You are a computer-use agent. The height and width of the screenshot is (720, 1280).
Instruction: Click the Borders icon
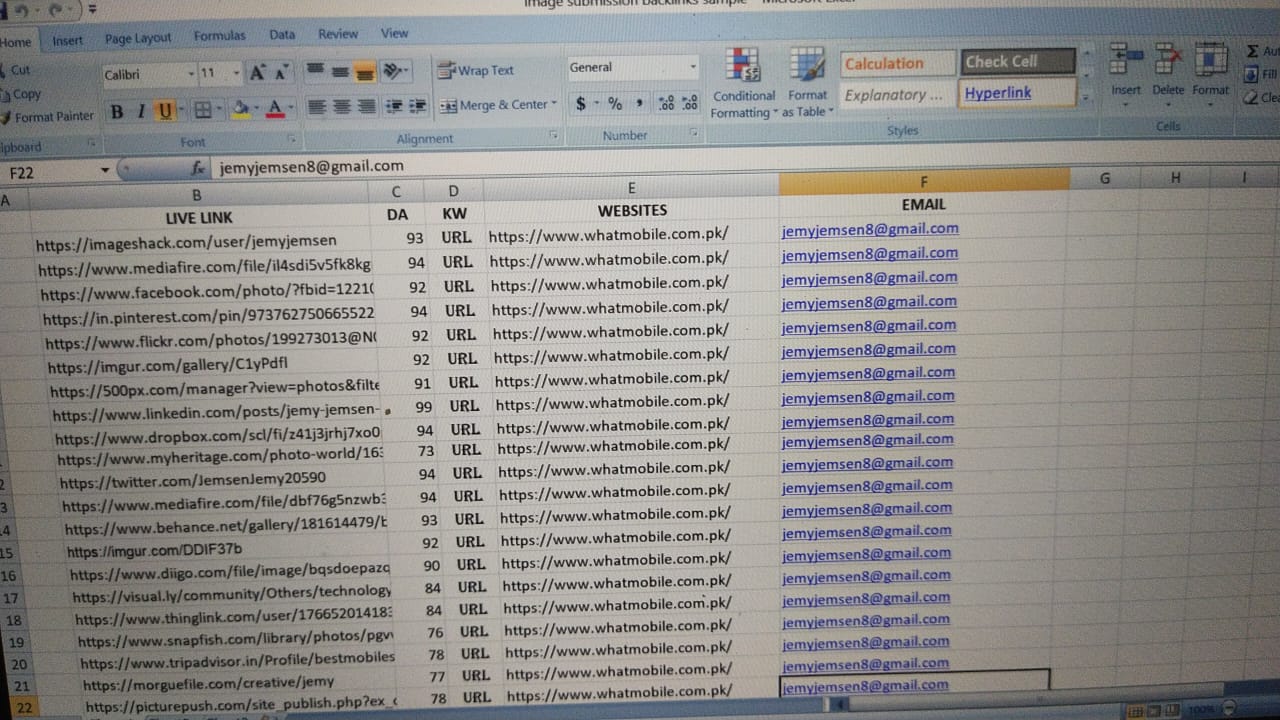tap(203, 110)
